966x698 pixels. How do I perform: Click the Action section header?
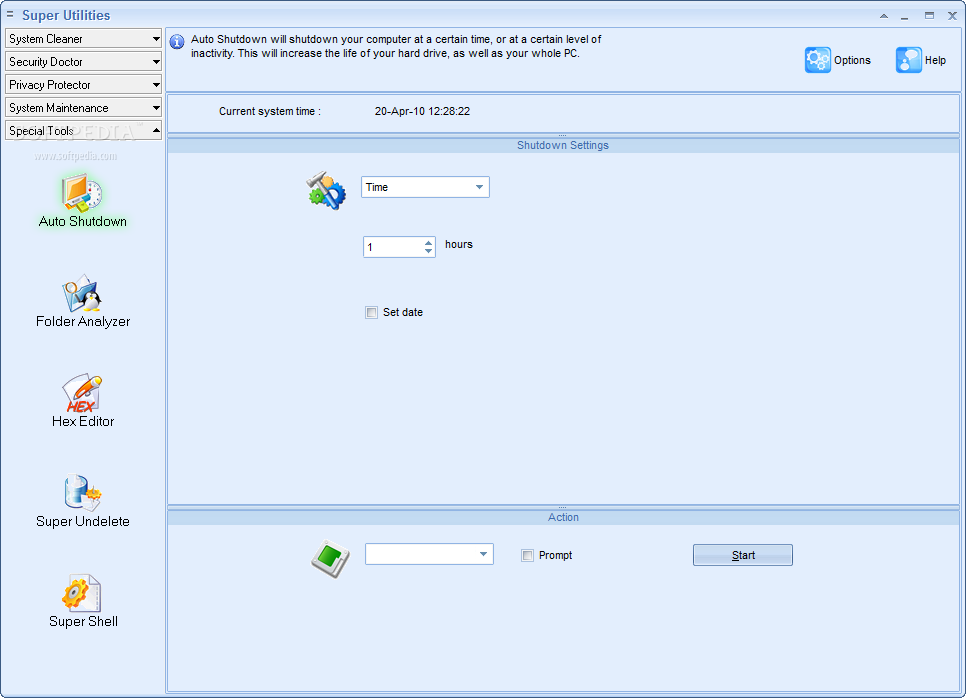click(x=563, y=517)
